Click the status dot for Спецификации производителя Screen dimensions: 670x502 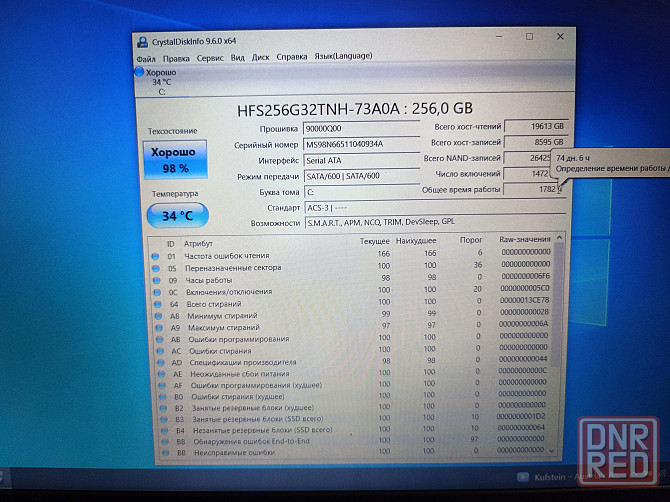161,362
